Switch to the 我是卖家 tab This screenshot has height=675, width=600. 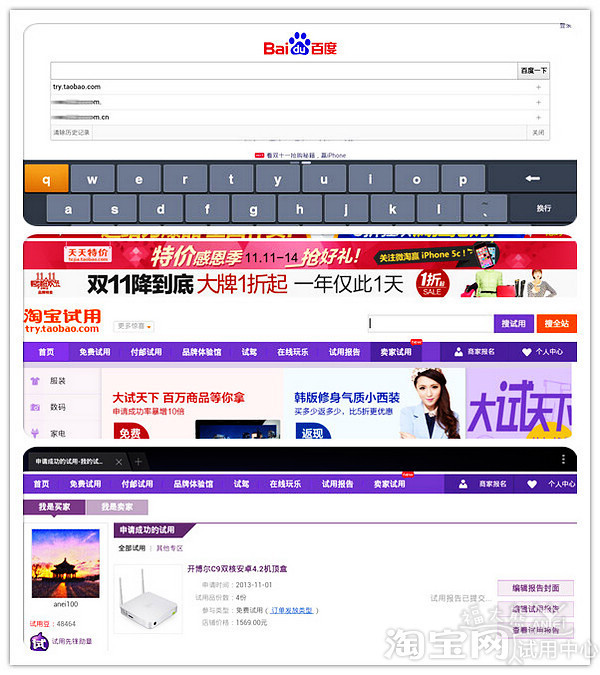117,507
